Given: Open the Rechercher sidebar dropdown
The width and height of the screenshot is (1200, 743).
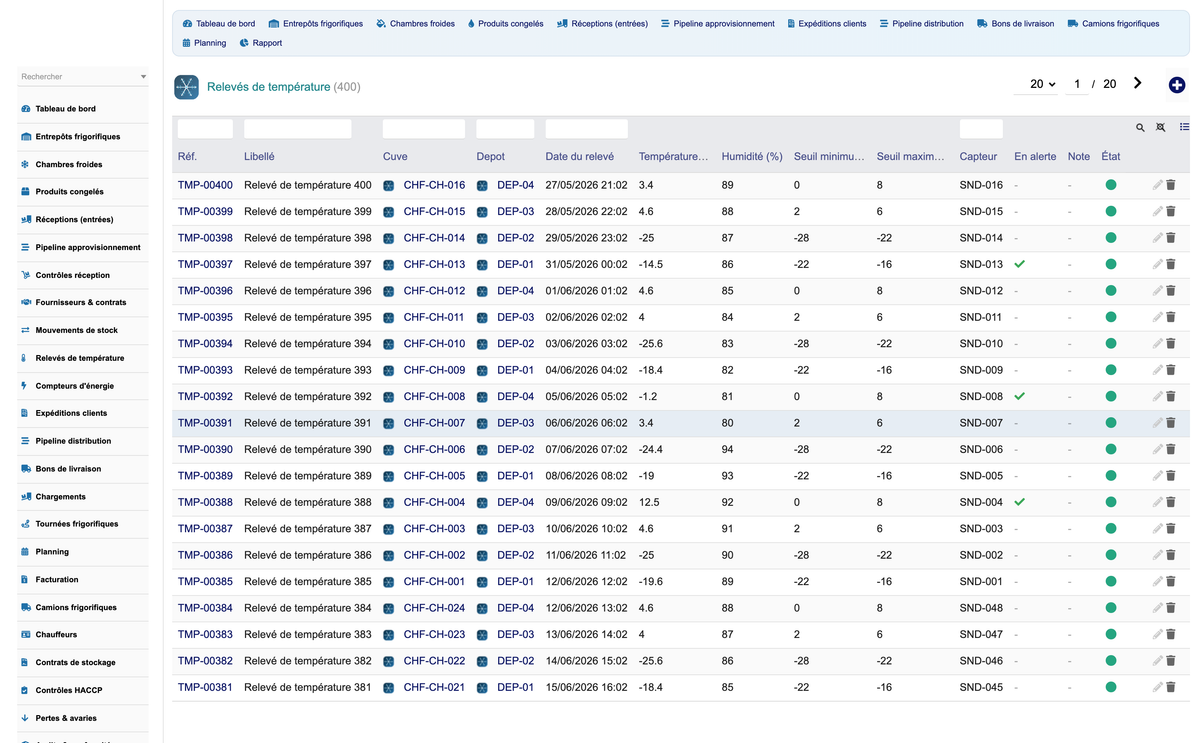Looking at the screenshot, I should coord(83,76).
